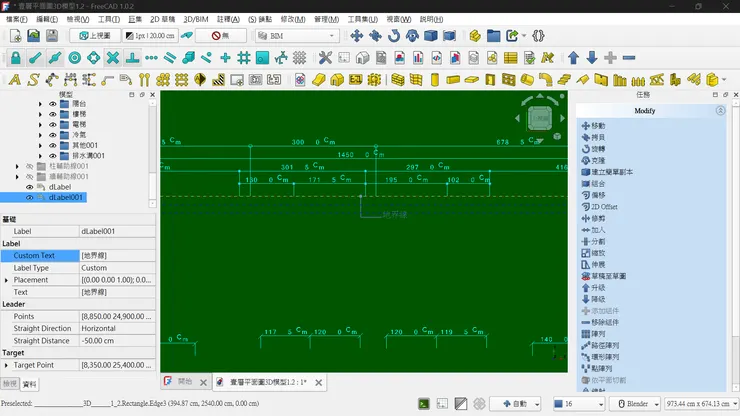Viewport: 740px width, 416px height.
Task: Click the blue up arrow Upgrade toolbar icon
Action: [x=573, y=58]
